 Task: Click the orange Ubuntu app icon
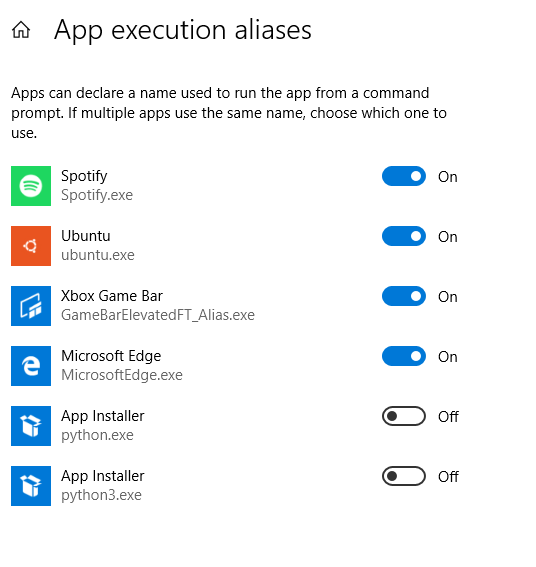(x=31, y=246)
